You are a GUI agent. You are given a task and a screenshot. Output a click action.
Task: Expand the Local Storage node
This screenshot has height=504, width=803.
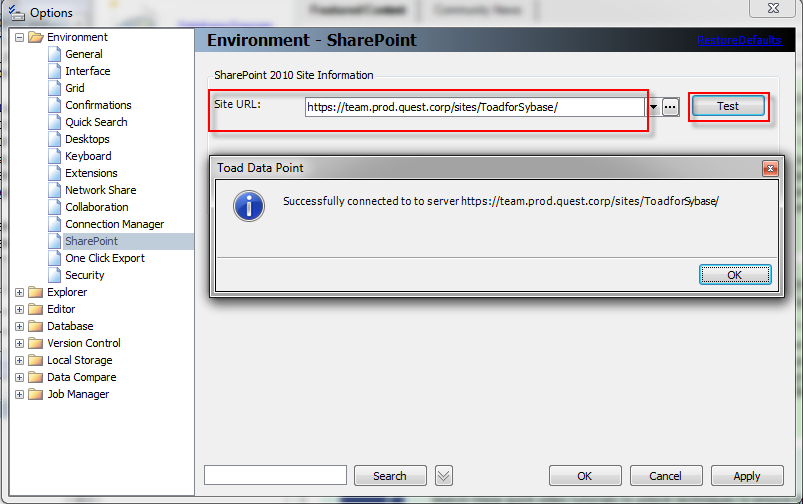[19, 361]
